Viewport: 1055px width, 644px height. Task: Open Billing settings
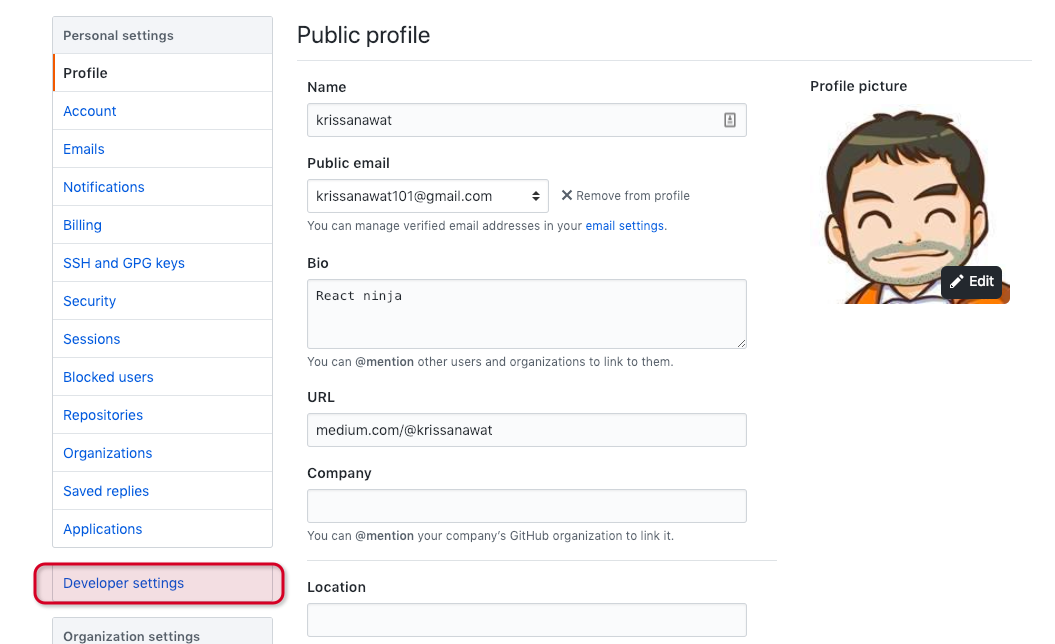[82, 225]
